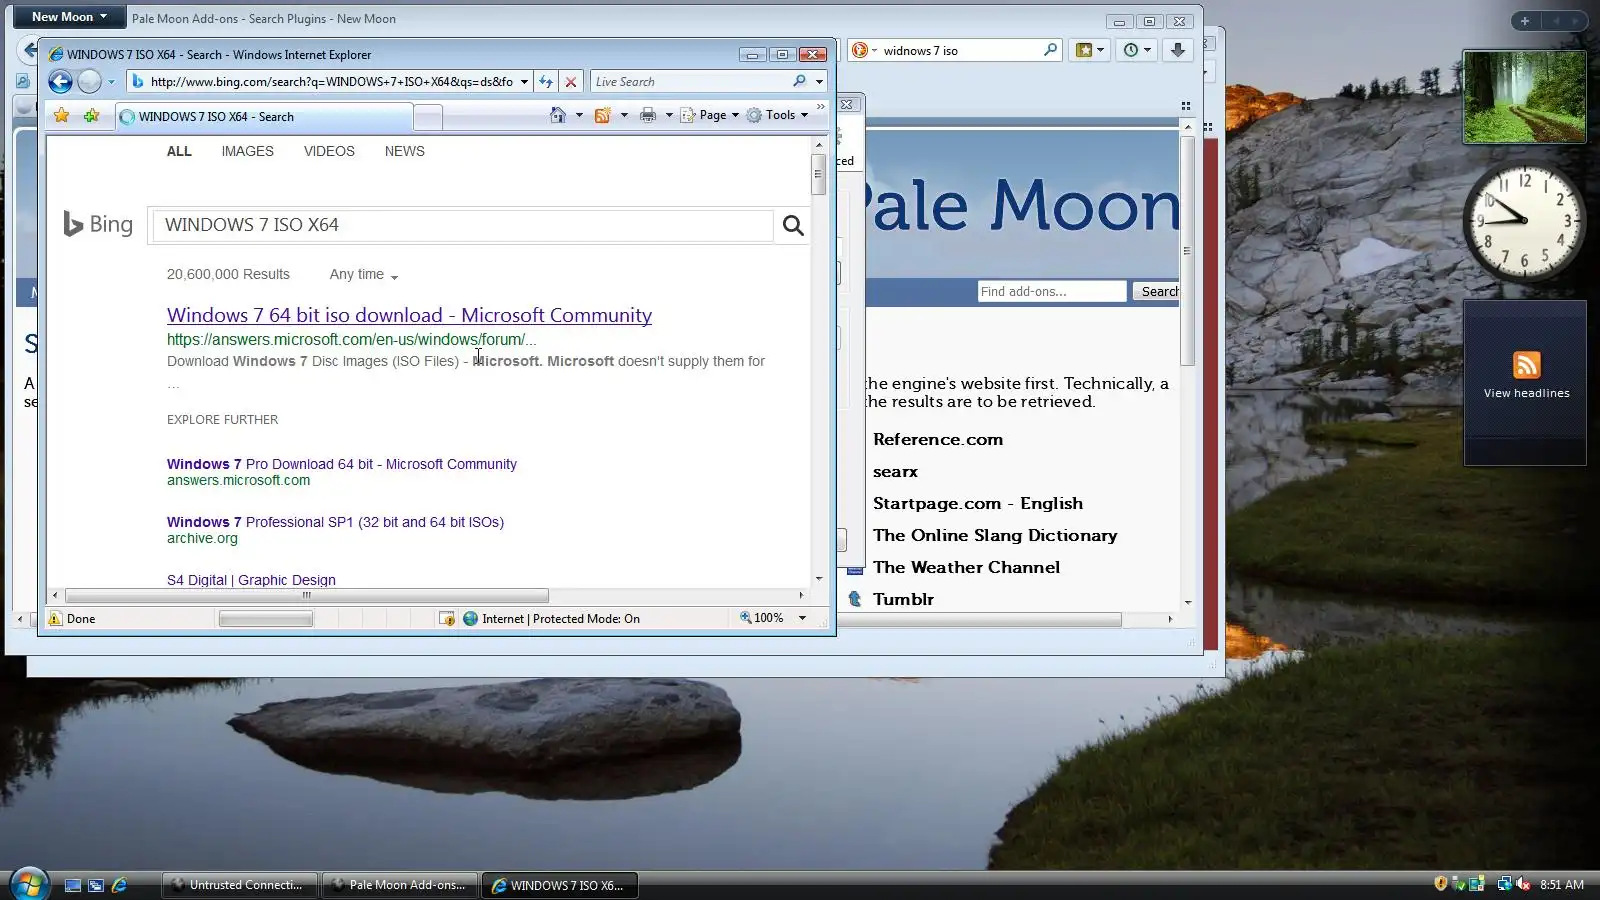This screenshot has width=1600, height=900.
Task: Open Pale Moon's downloads arrow button
Action: click(x=1178, y=50)
